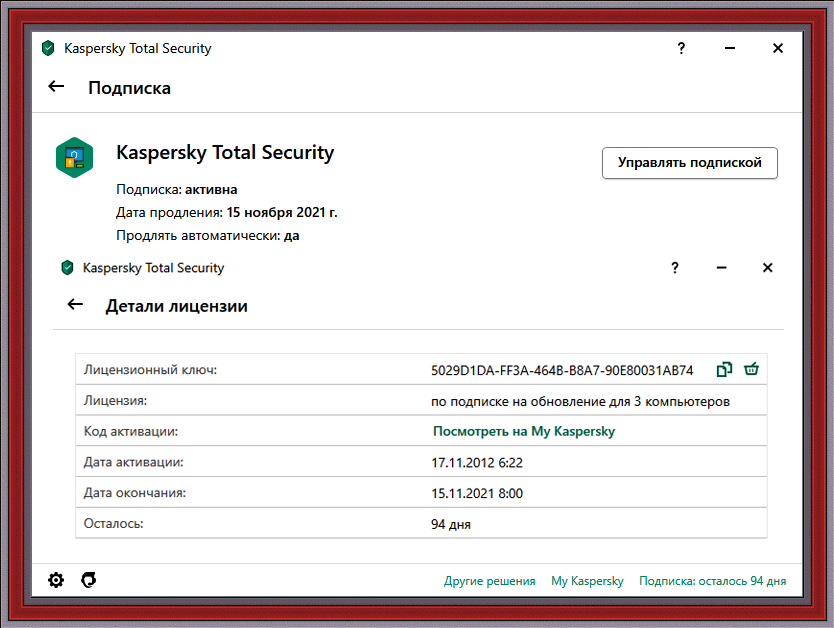Image resolution: width=834 pixels, height=628 pixels.
Task: Click the Дата активации: row label
Action: tap(134, 462)
